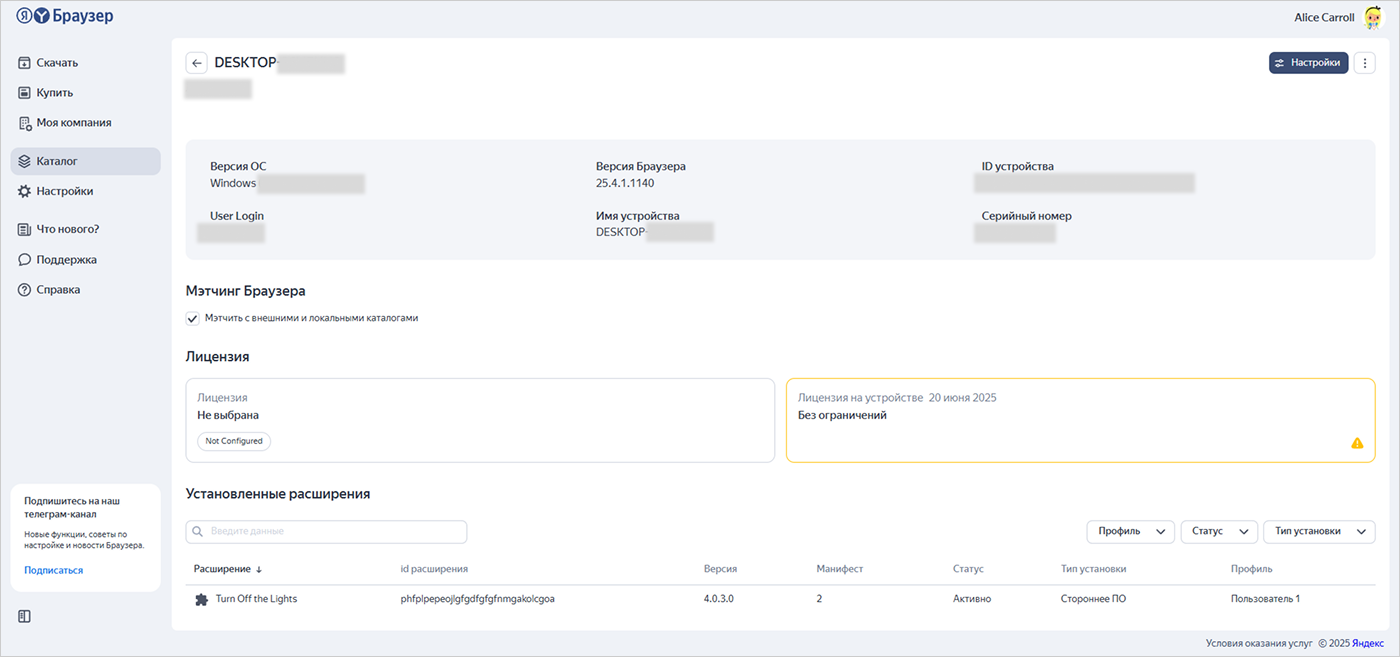Viewport: 1400px width, 657px height.
Task: Click the Yandex Browser logo
Action: 64,17
